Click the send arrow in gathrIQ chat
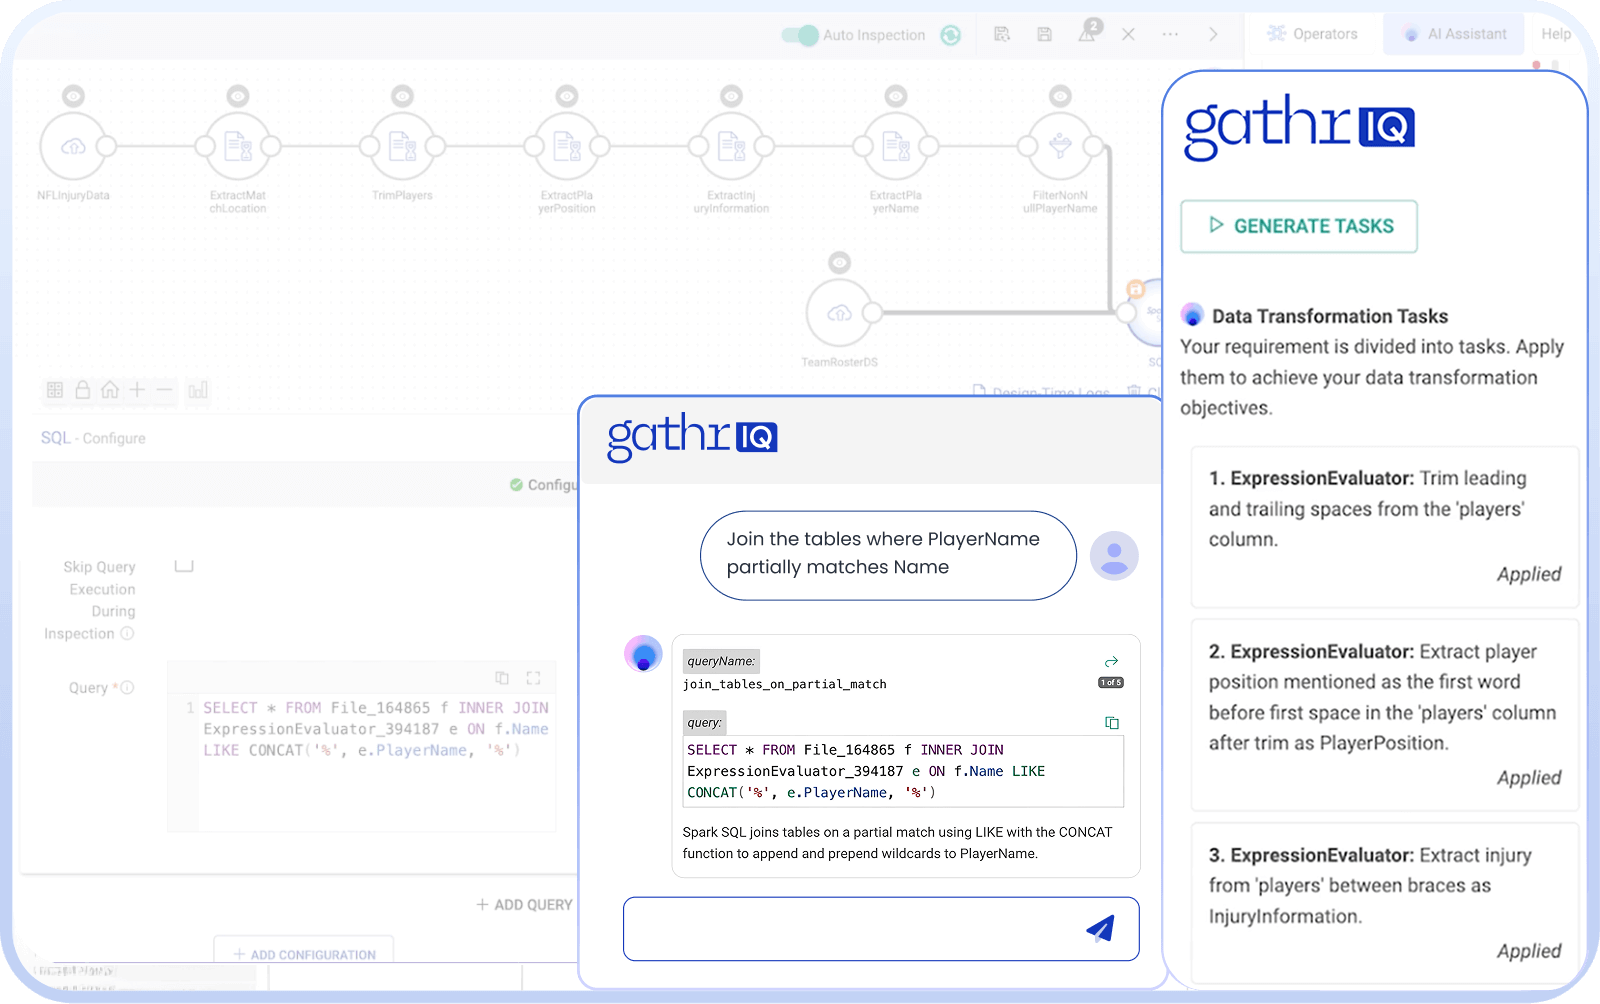Screen dimensions: 1600x1004 (1100, 929)
